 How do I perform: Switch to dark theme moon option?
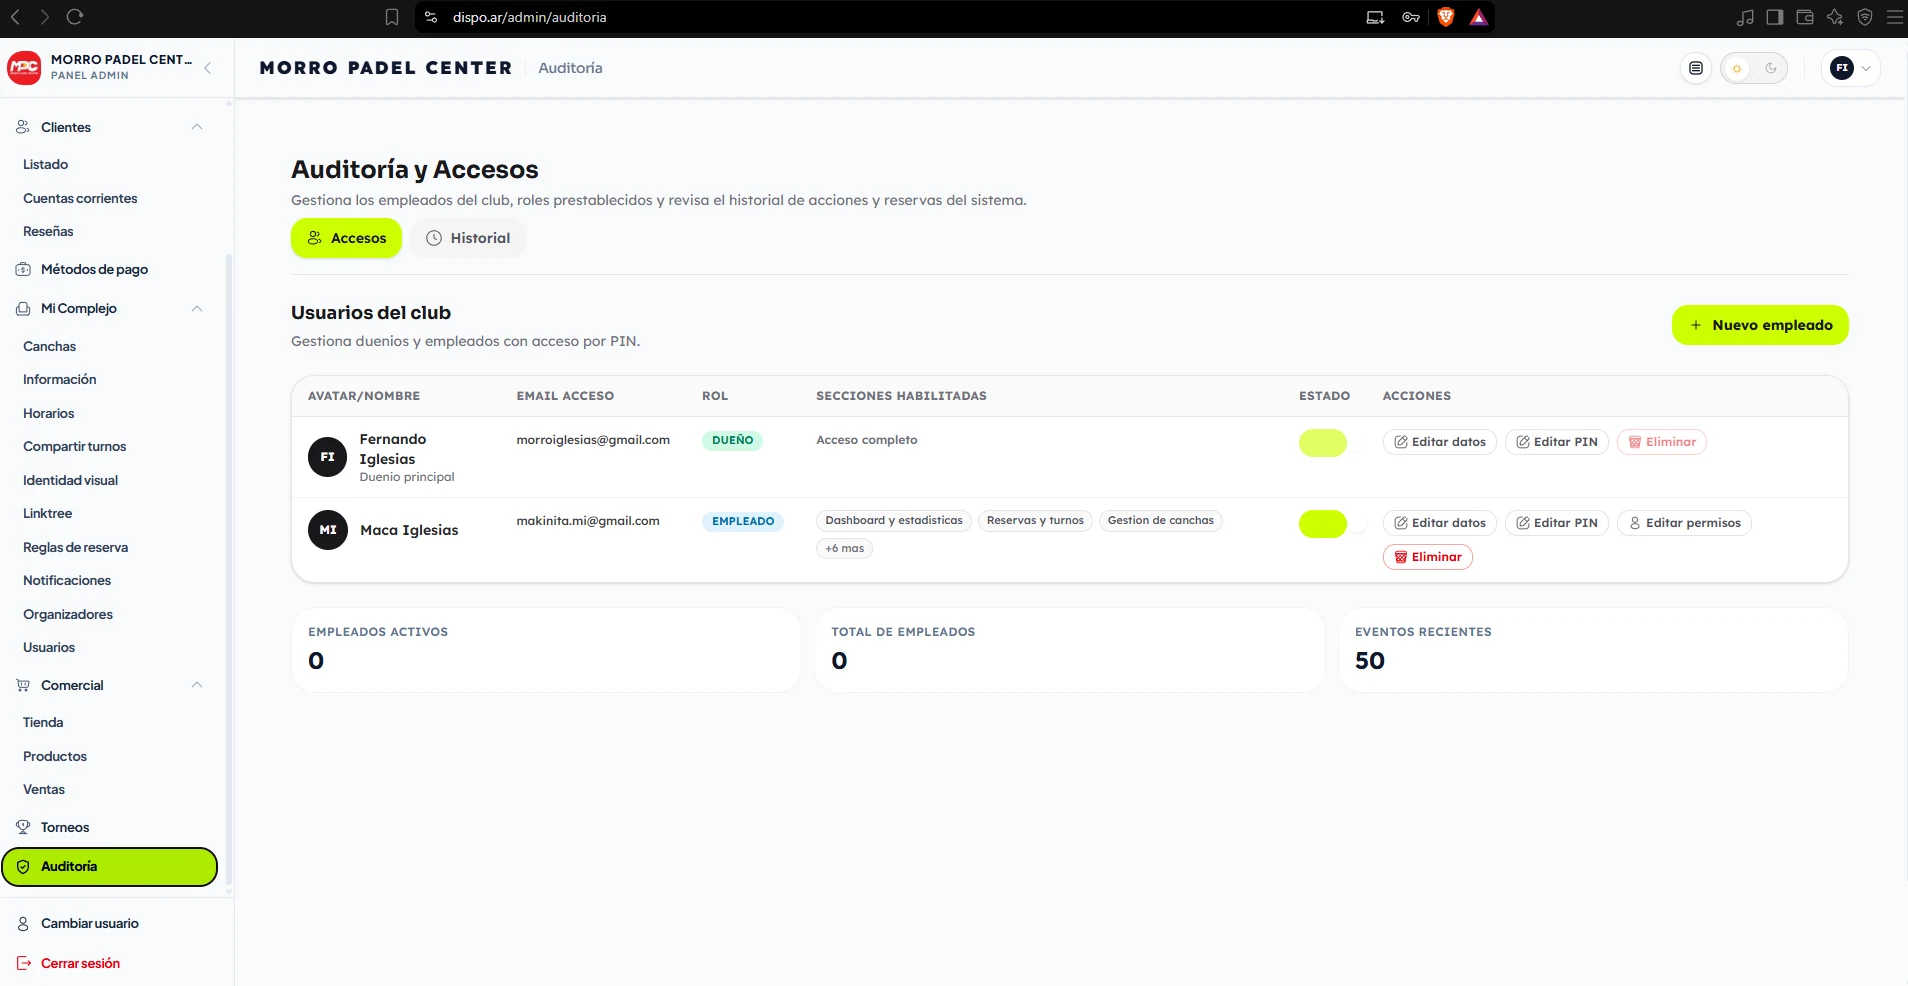pos(1771,68)
